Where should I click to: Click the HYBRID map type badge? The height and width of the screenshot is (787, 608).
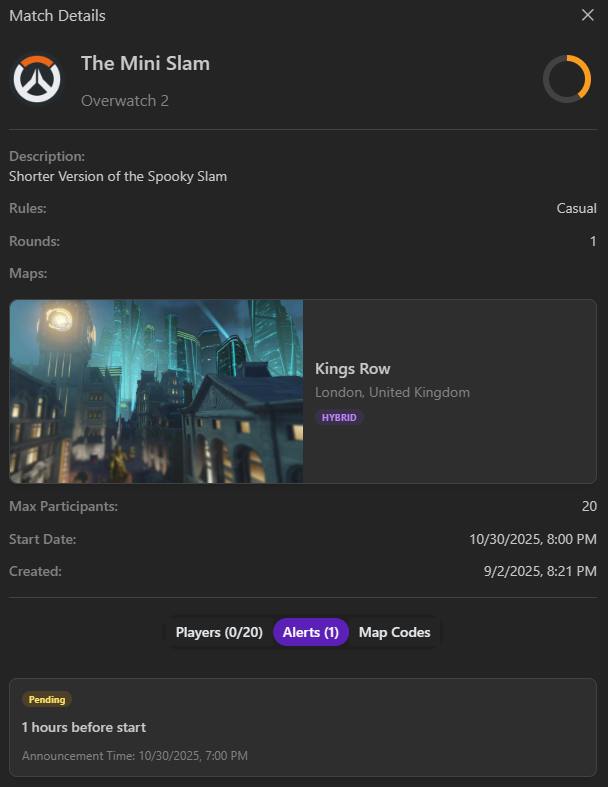point(339,417)
